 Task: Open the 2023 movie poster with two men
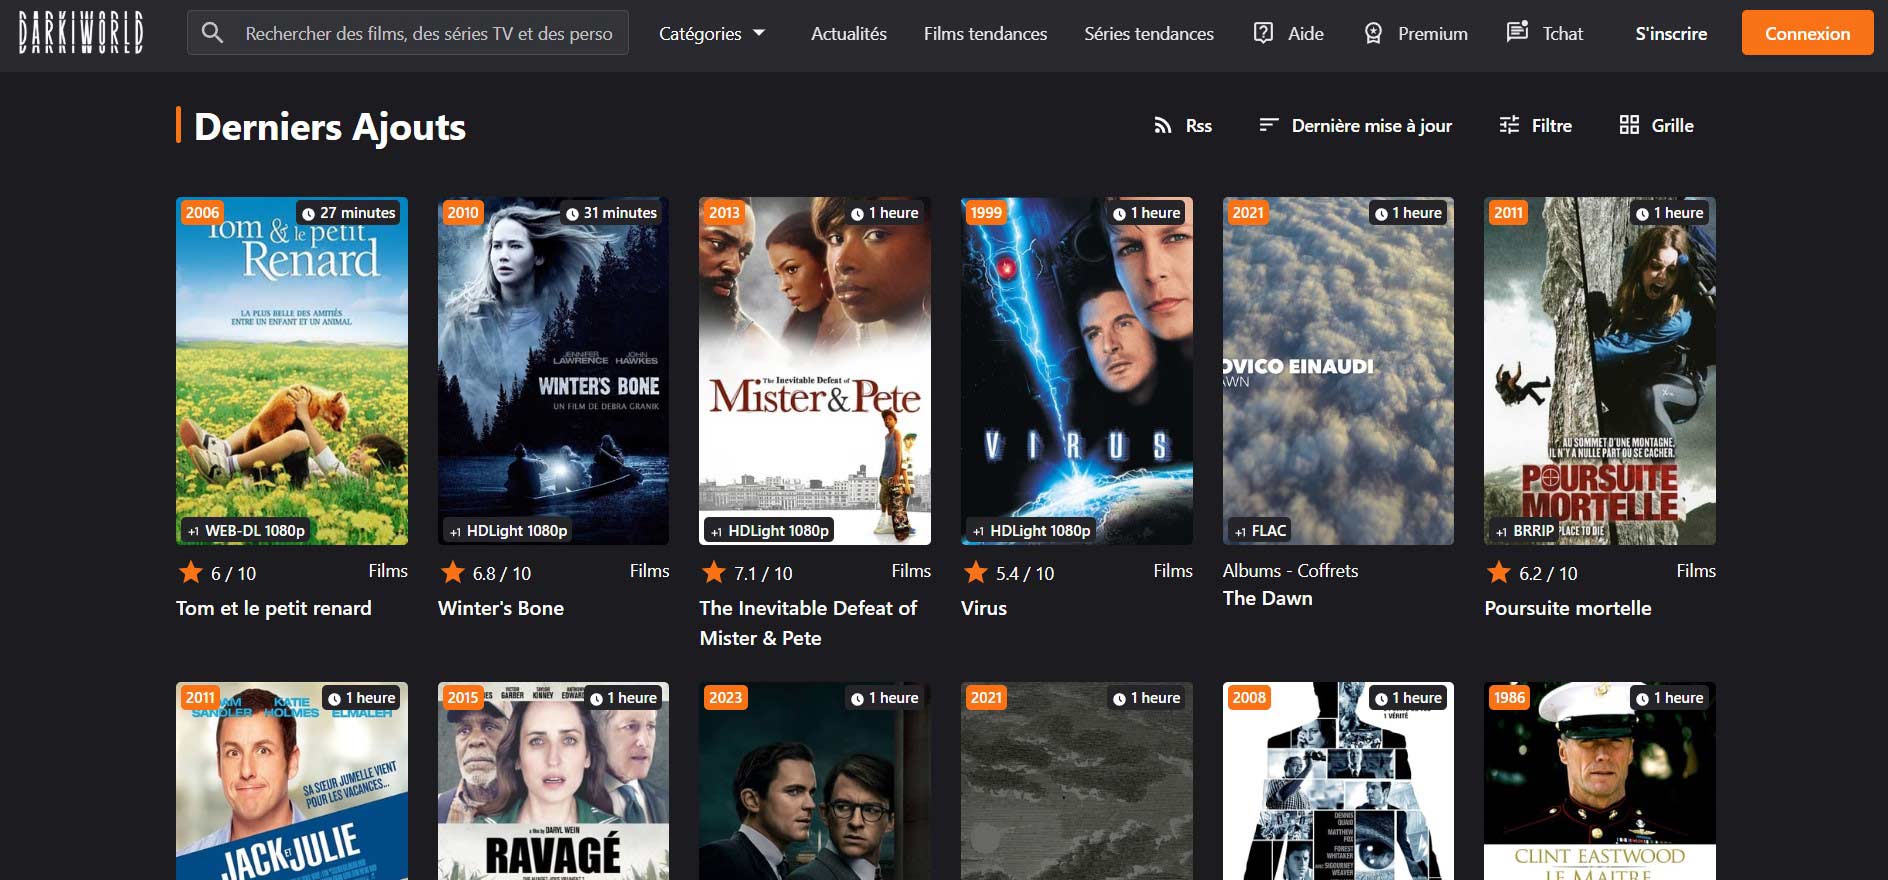[815, 781]
